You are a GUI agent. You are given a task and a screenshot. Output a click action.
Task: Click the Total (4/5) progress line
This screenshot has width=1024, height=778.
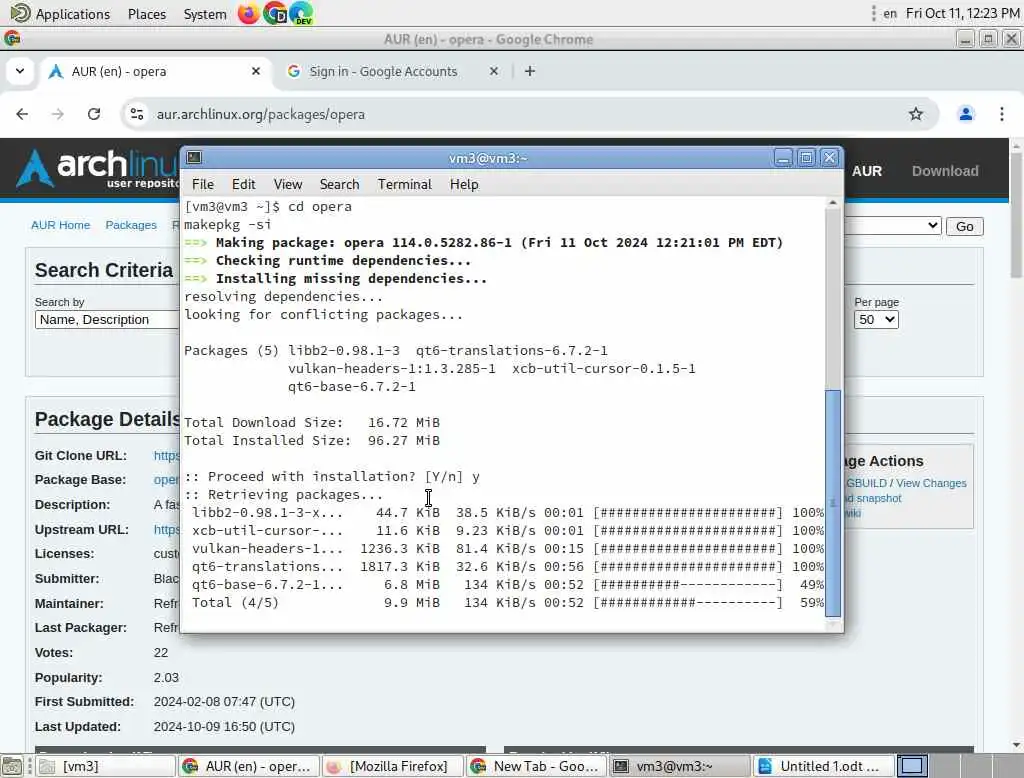pos(507,602)
